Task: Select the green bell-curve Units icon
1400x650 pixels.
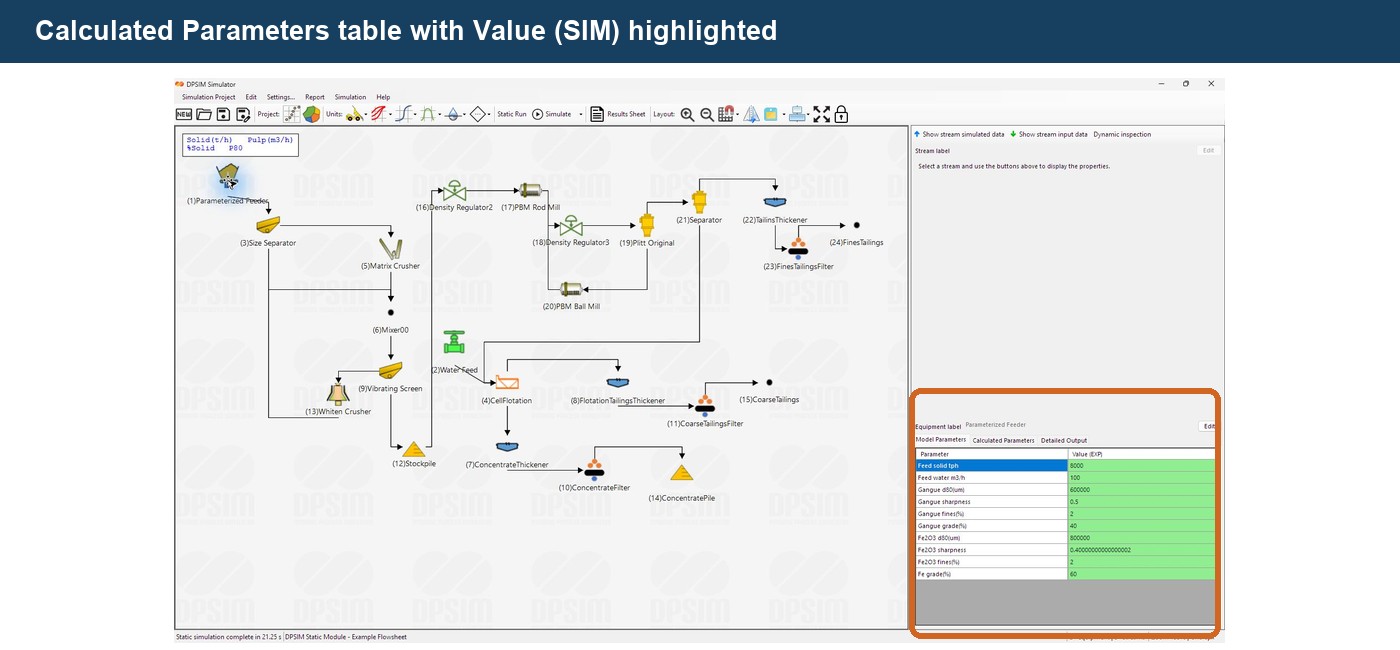Action: [x=428, y=114]
